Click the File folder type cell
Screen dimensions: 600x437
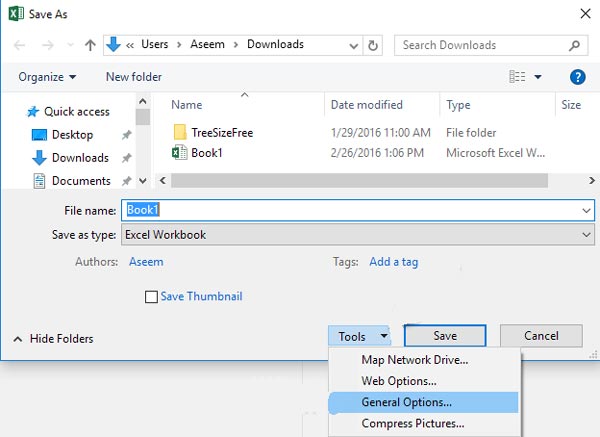point(471,133)
